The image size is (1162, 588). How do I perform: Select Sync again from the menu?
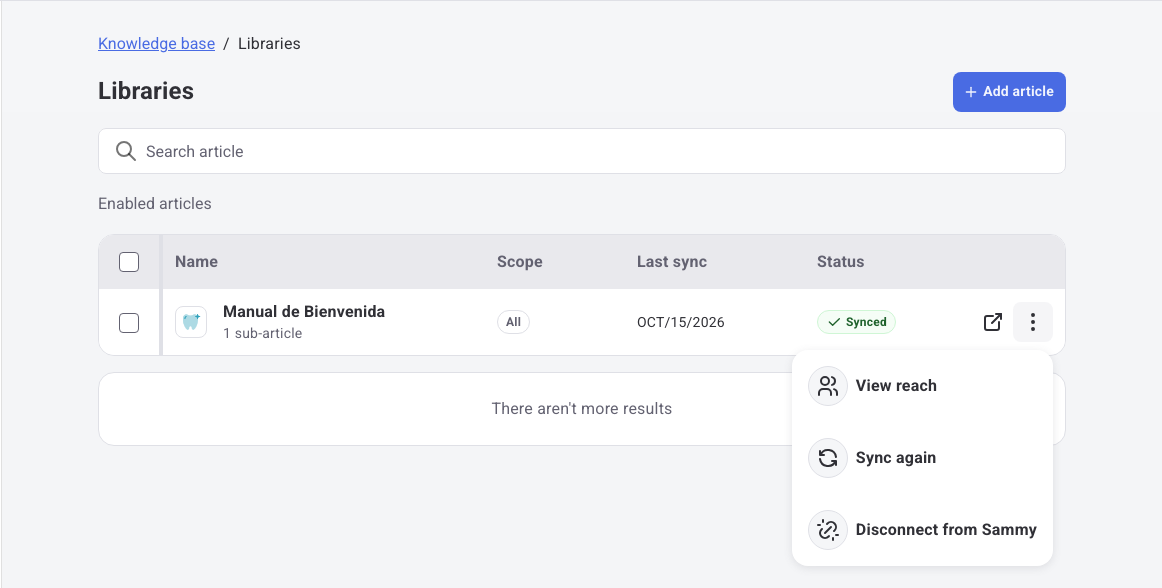pos(922,457)
